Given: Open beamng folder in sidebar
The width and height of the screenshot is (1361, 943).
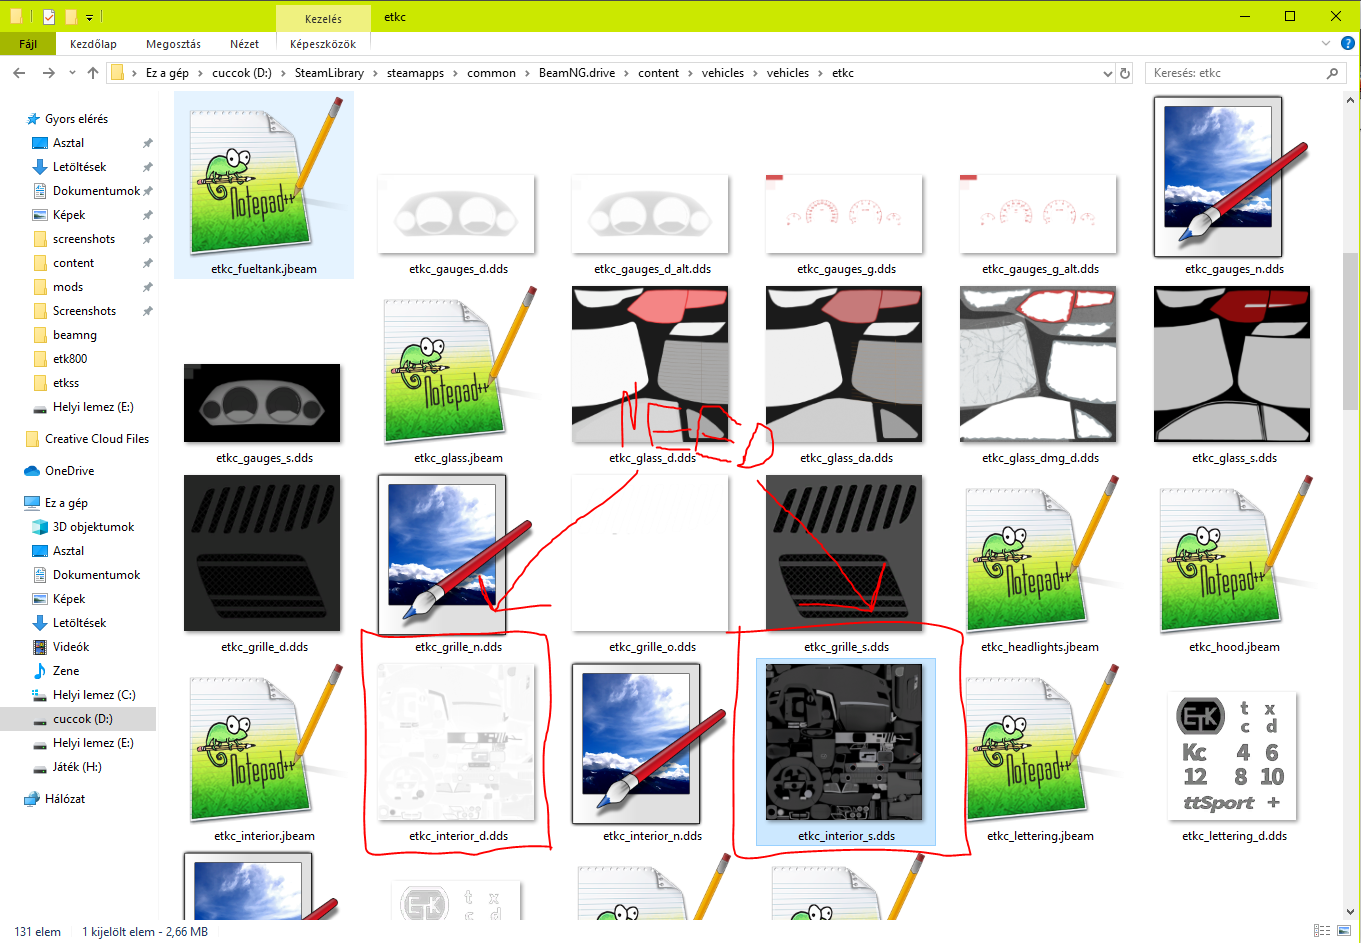Looking at the screenshot, I should tap(75, 335).
